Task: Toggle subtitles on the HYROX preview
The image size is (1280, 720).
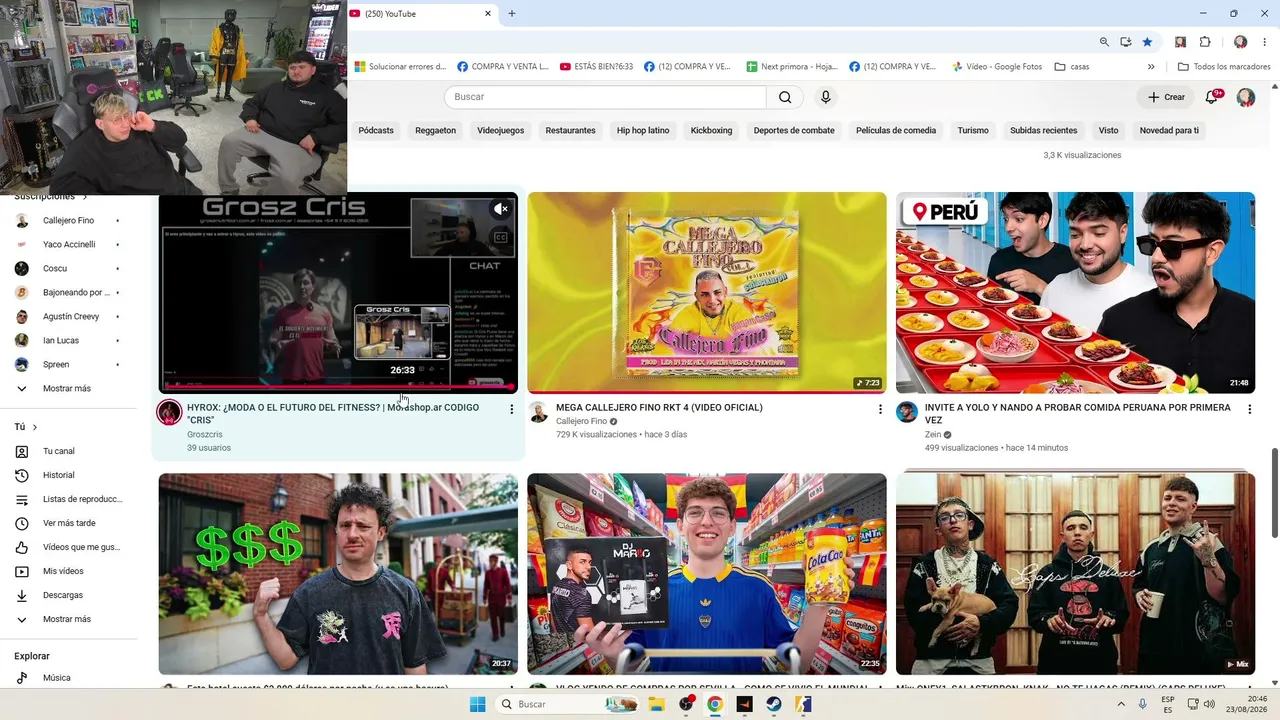Action: tap(499, 237)
